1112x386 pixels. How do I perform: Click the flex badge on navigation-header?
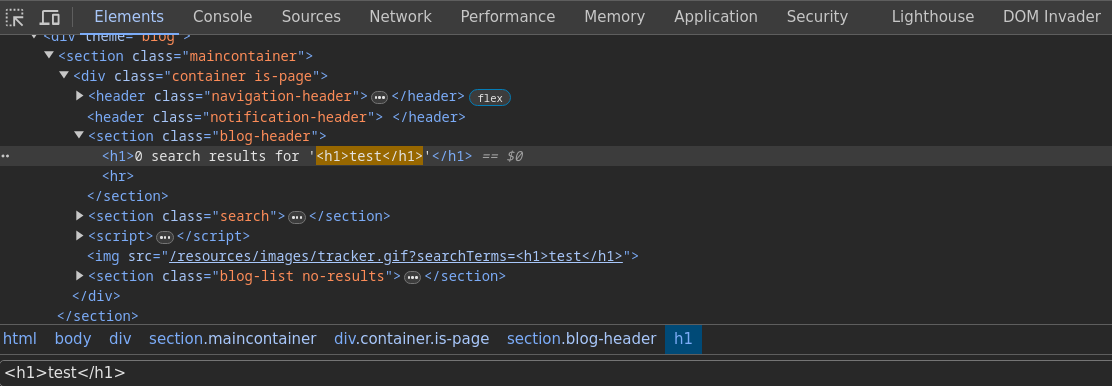490,98
